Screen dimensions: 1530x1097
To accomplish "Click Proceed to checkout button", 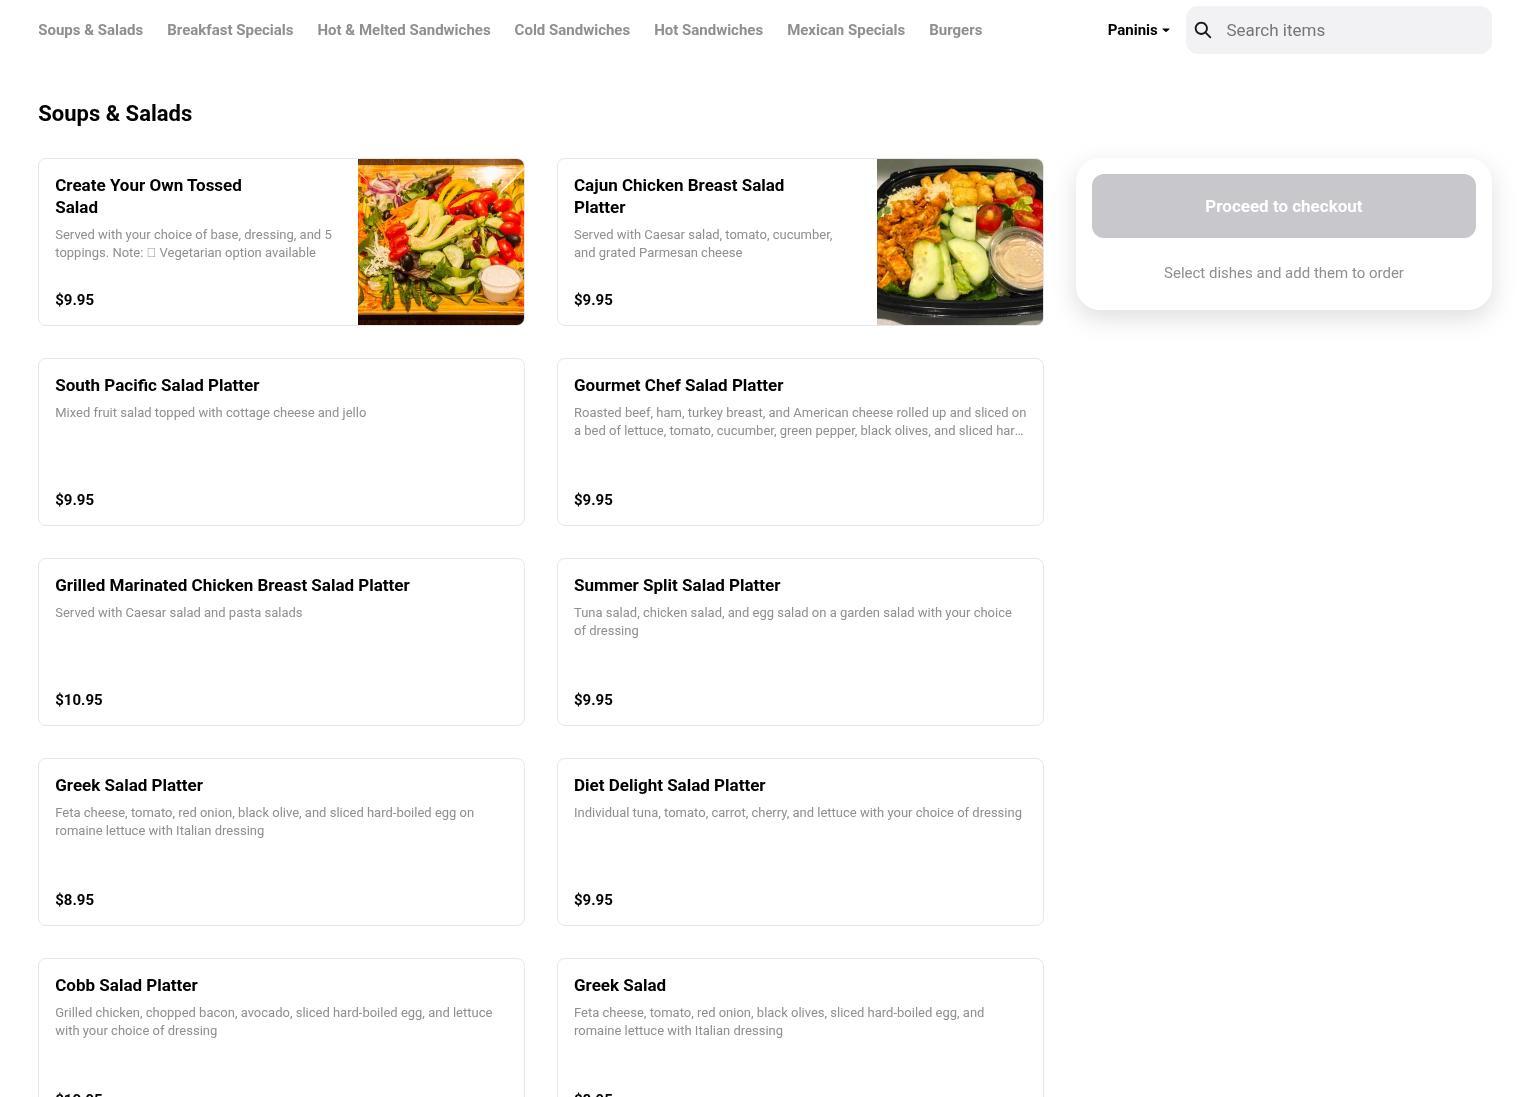I will [1283, 206].
